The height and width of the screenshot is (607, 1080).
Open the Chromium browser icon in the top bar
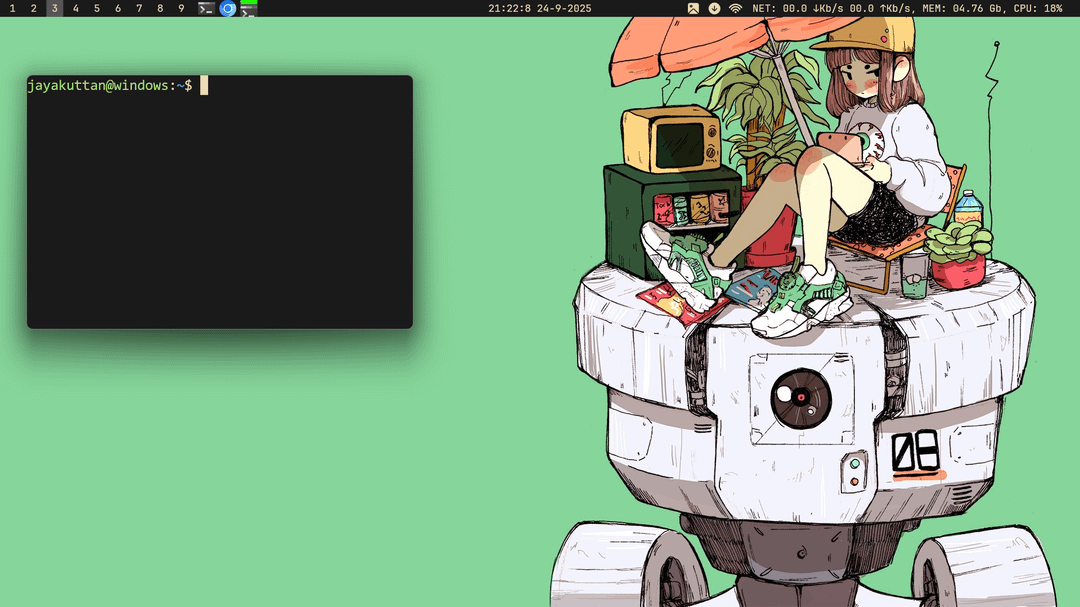[x=227, y=8]
